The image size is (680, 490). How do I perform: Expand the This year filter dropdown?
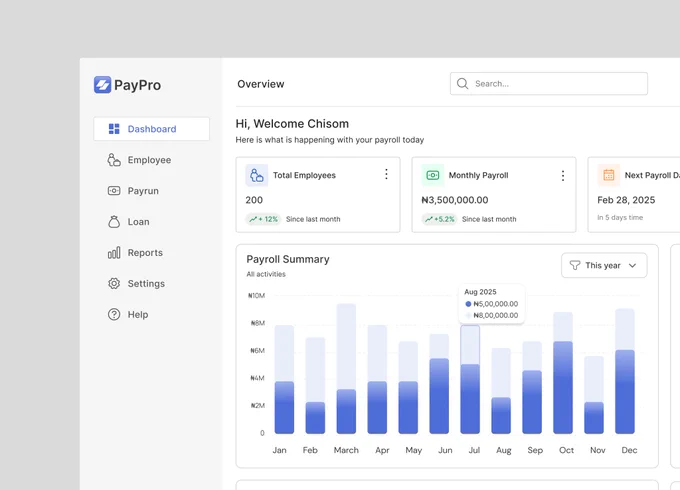pos(604,265)
